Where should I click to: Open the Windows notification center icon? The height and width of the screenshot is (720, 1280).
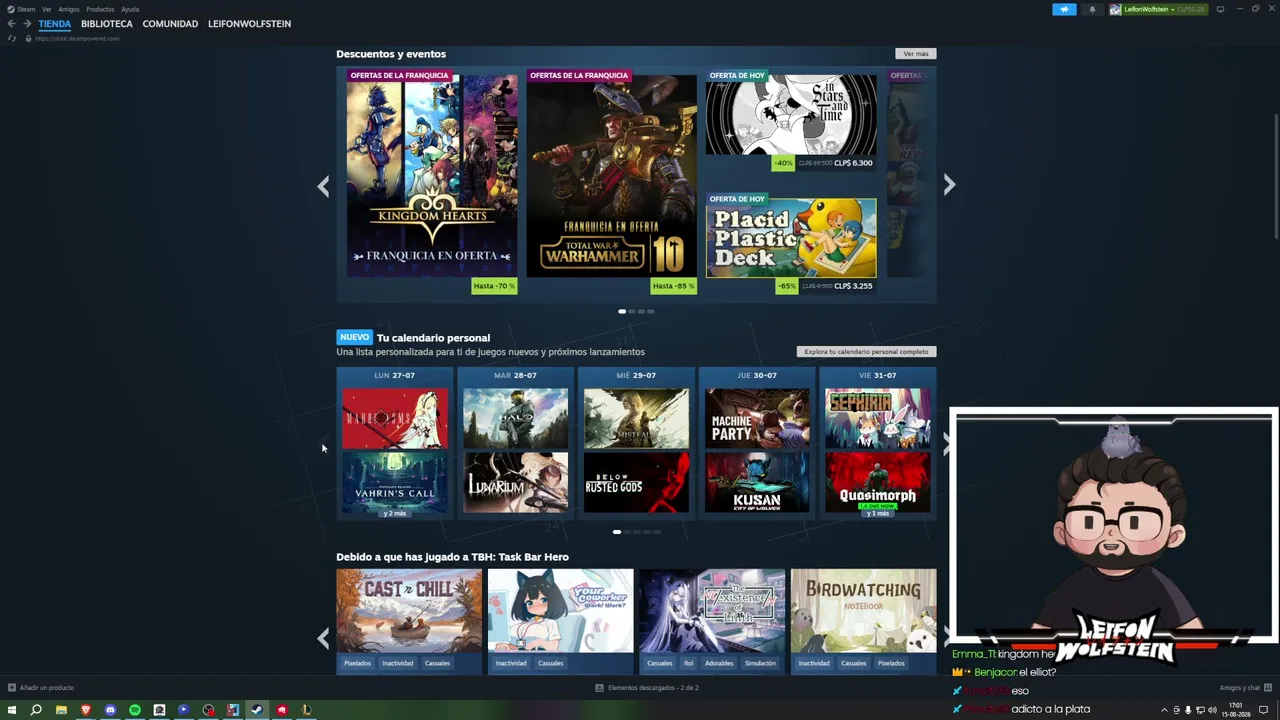1263,710
